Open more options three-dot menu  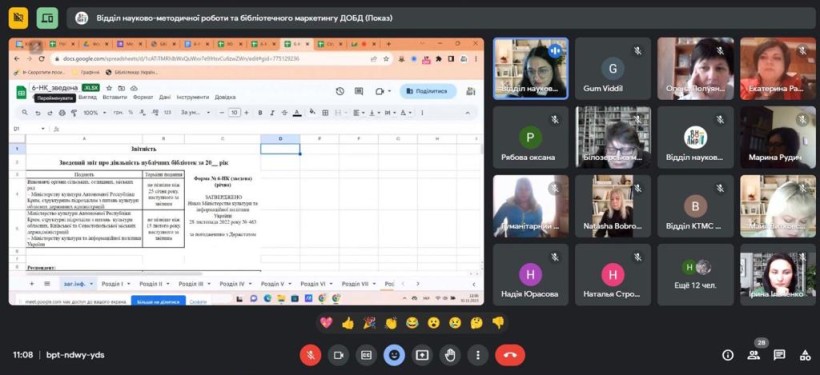coord(477,355)
